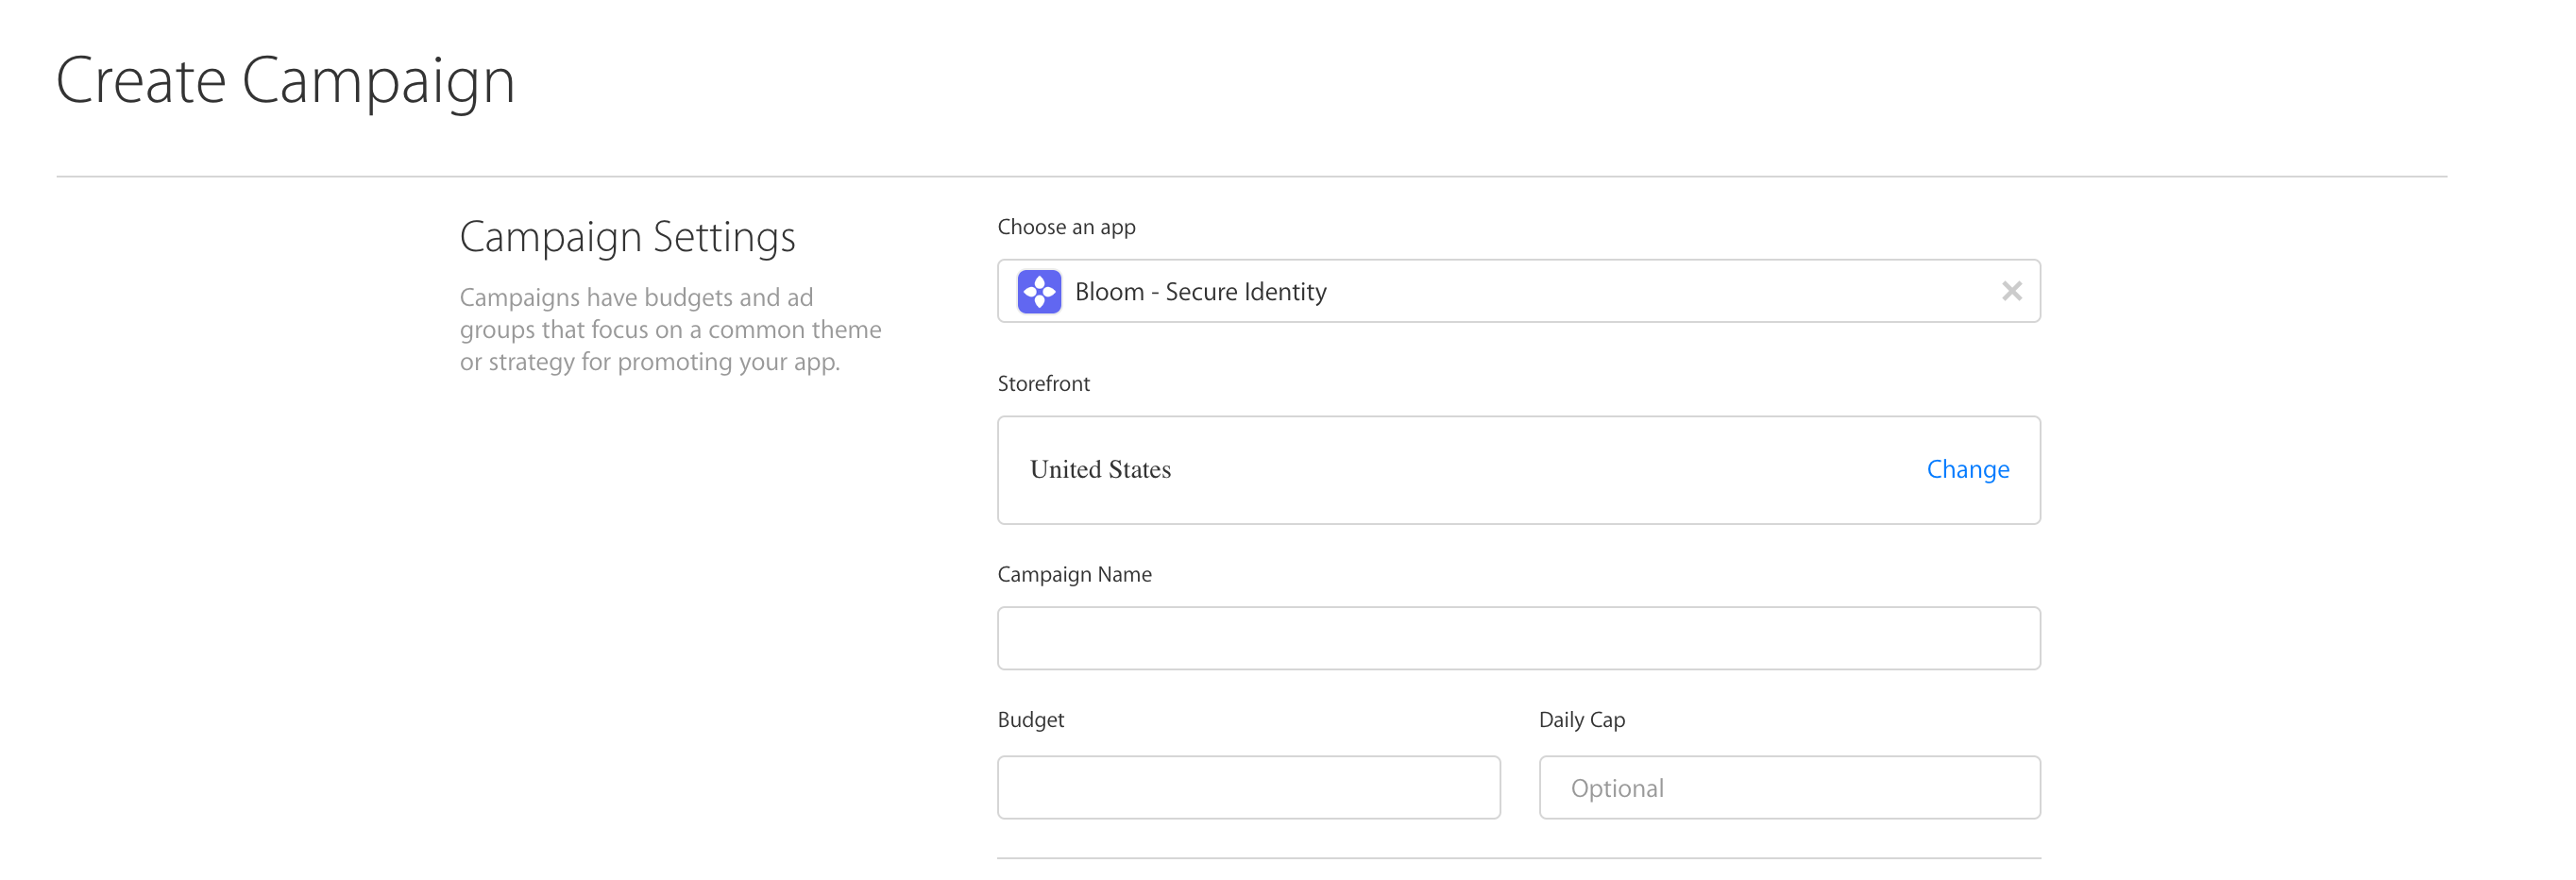Image resolution: width=2576 pixels, height=880 pixels.
Task: Click the Storefront label
Action: tap(1043, 384)
